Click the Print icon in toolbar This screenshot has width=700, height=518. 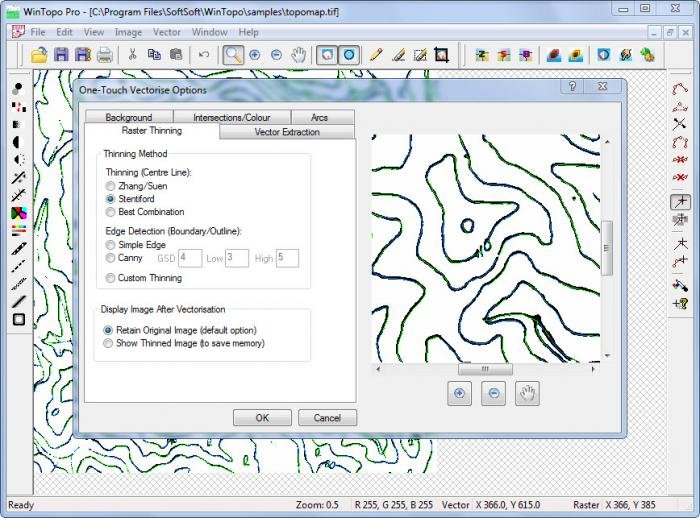[x=104, y=55]
